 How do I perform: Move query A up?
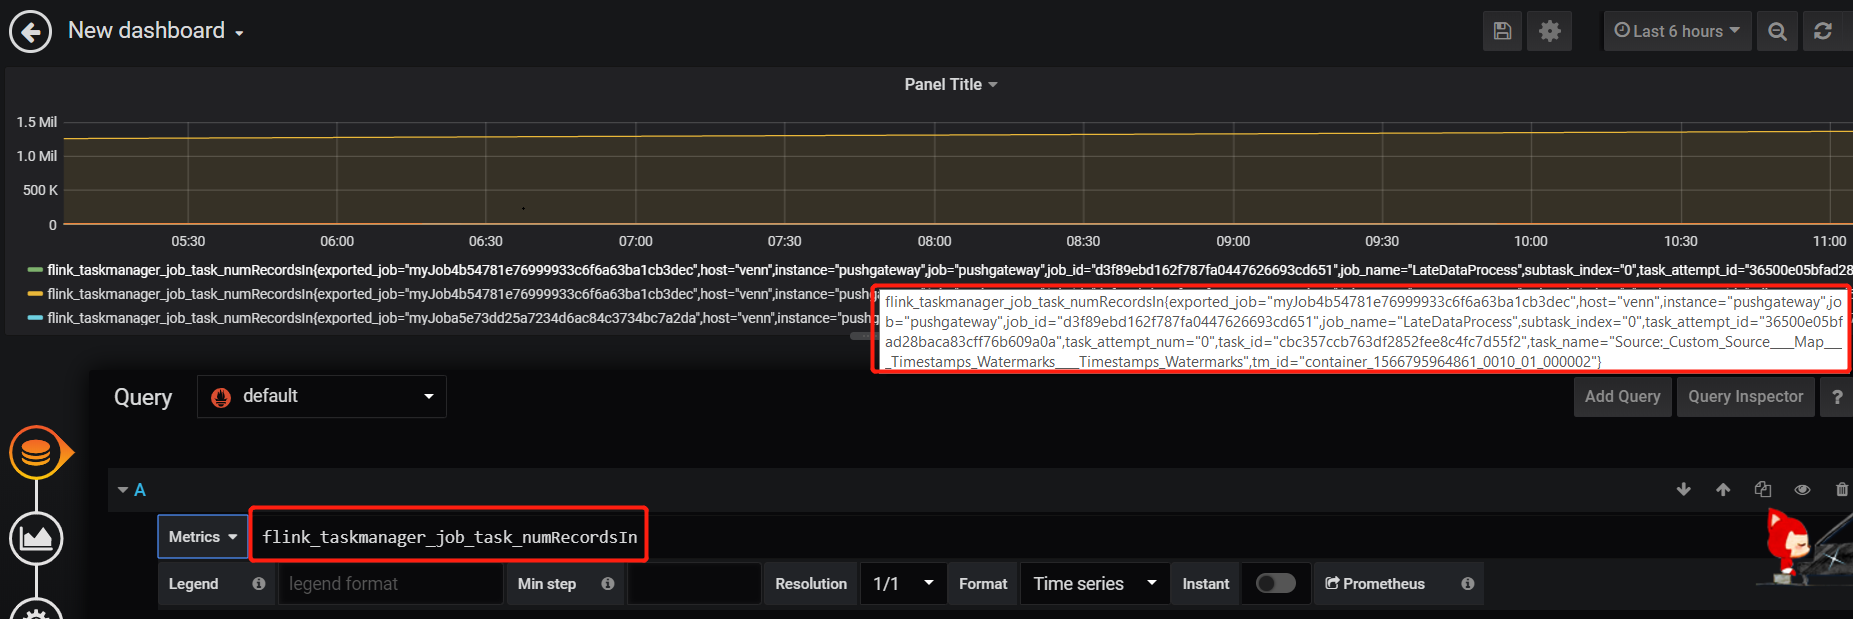[1723, 490]
